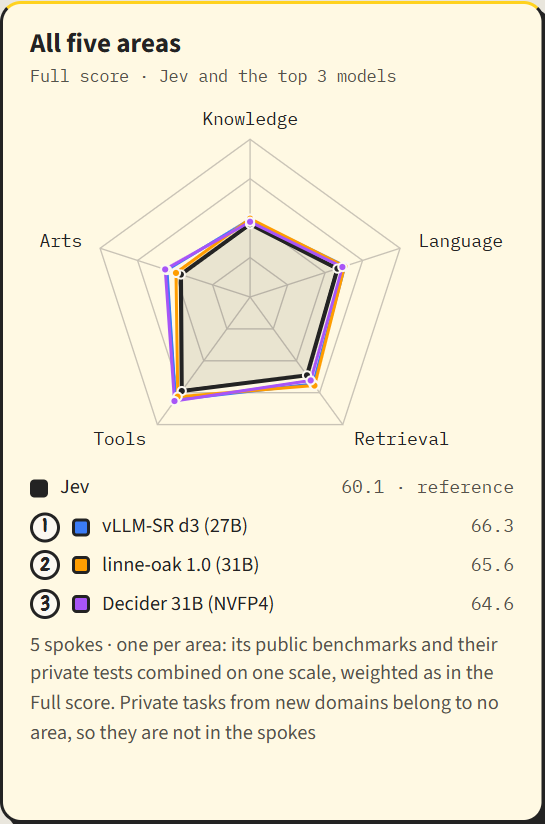Viewport: 545px width, 824px height.
Task: Click the purple Tools data point
Action: [x=175, y=400]
